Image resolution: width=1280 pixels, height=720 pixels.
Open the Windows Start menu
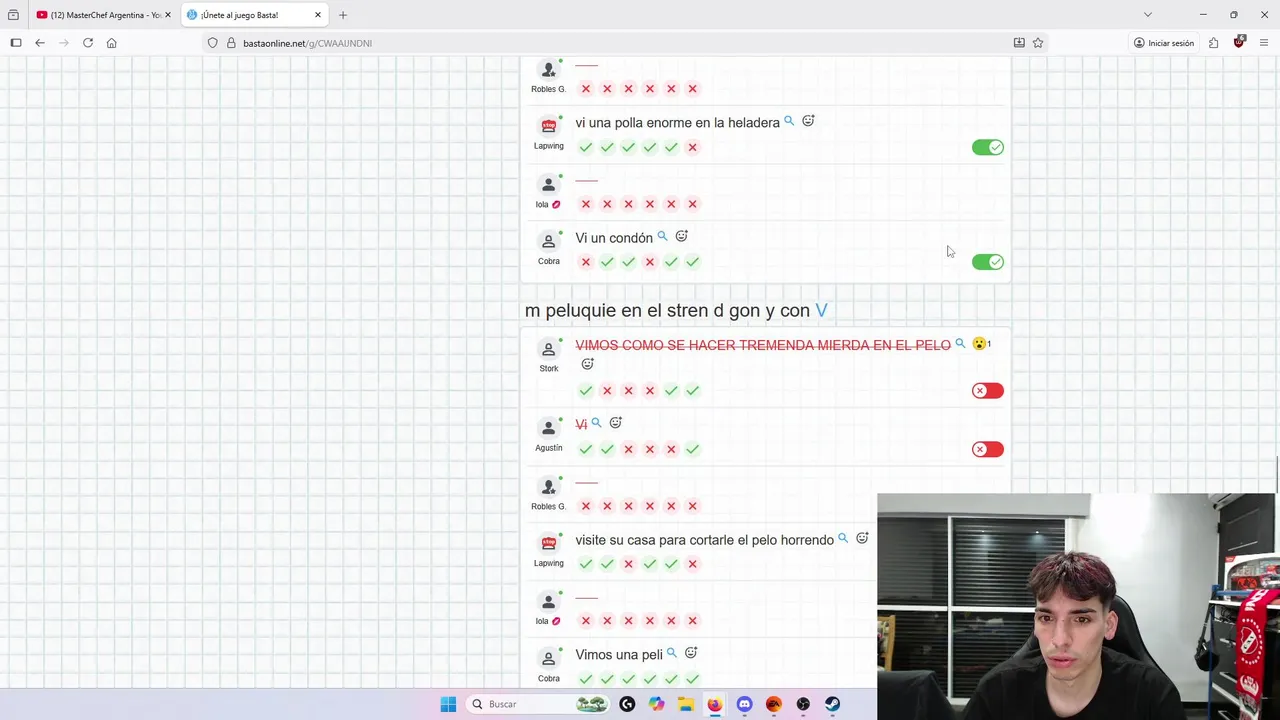click(x=448, y=704)
